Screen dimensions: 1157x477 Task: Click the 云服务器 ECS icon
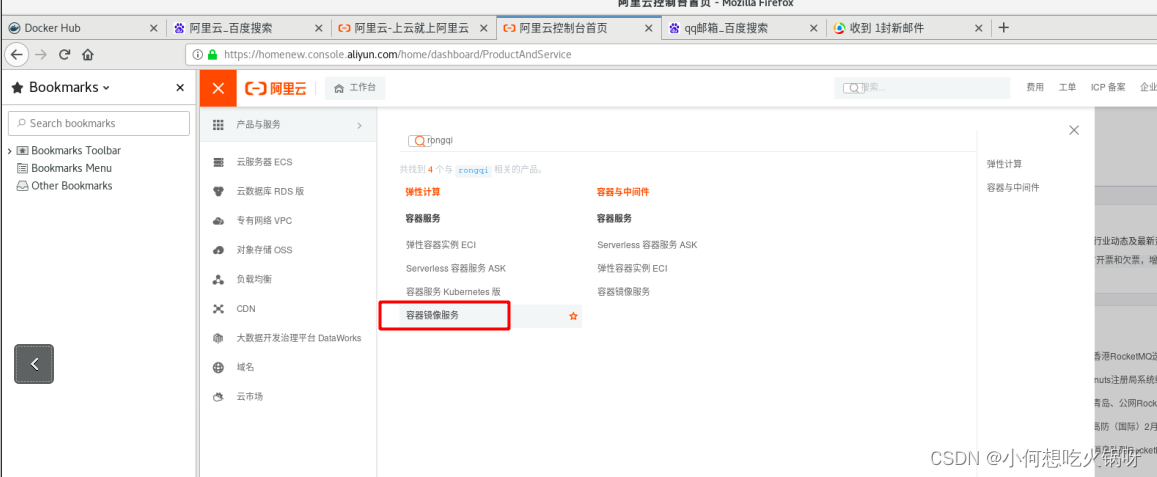pyautogui.click(x=218, y=162)
